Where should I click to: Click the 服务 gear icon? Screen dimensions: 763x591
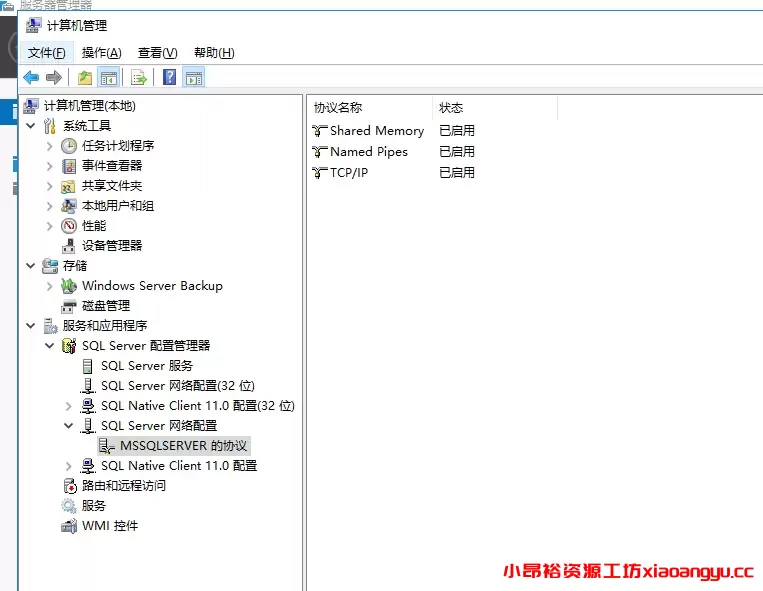[x=69, y=506]
